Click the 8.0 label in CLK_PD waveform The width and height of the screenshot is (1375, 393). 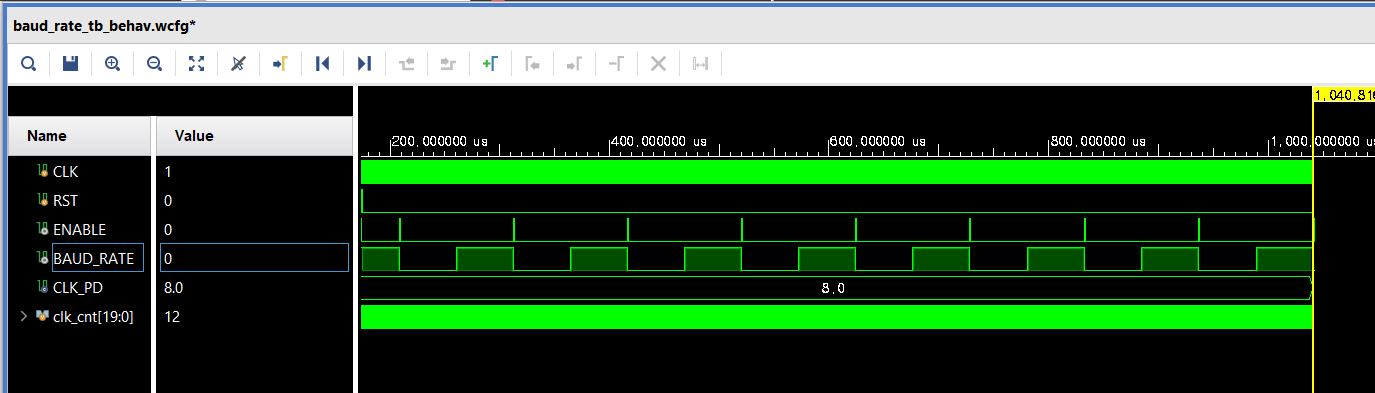click(833, 288)
